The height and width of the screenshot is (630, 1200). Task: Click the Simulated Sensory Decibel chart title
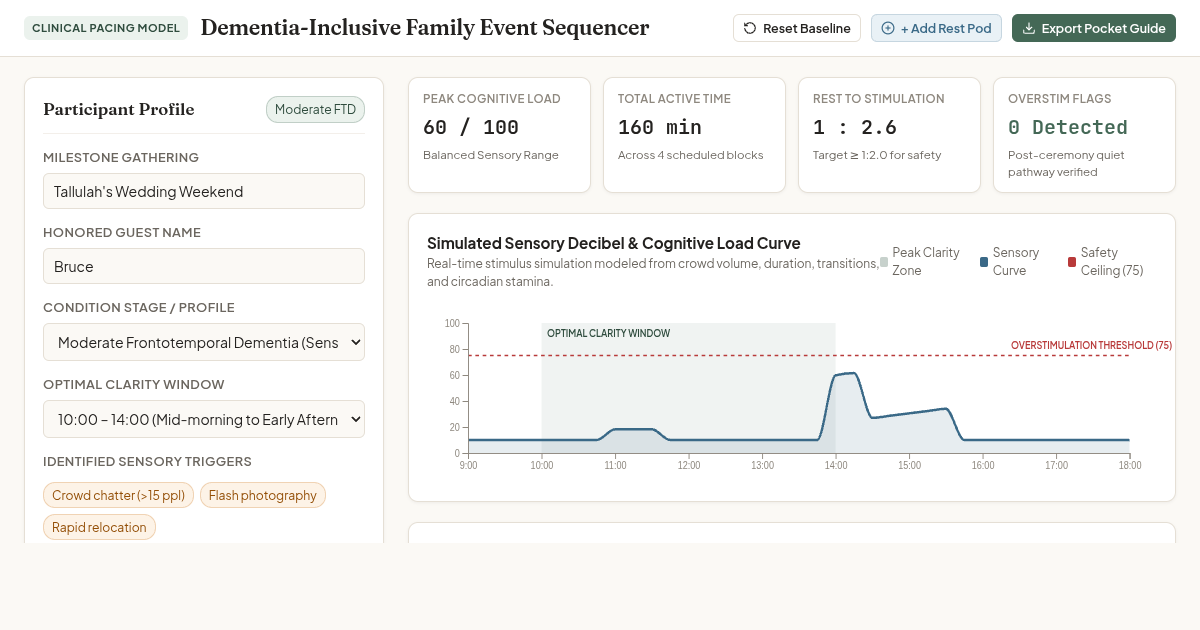pos(614,243)
